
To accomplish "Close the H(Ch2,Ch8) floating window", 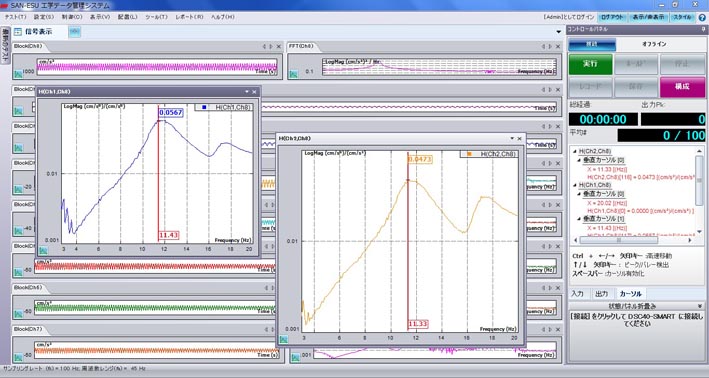I will (520, 138).
